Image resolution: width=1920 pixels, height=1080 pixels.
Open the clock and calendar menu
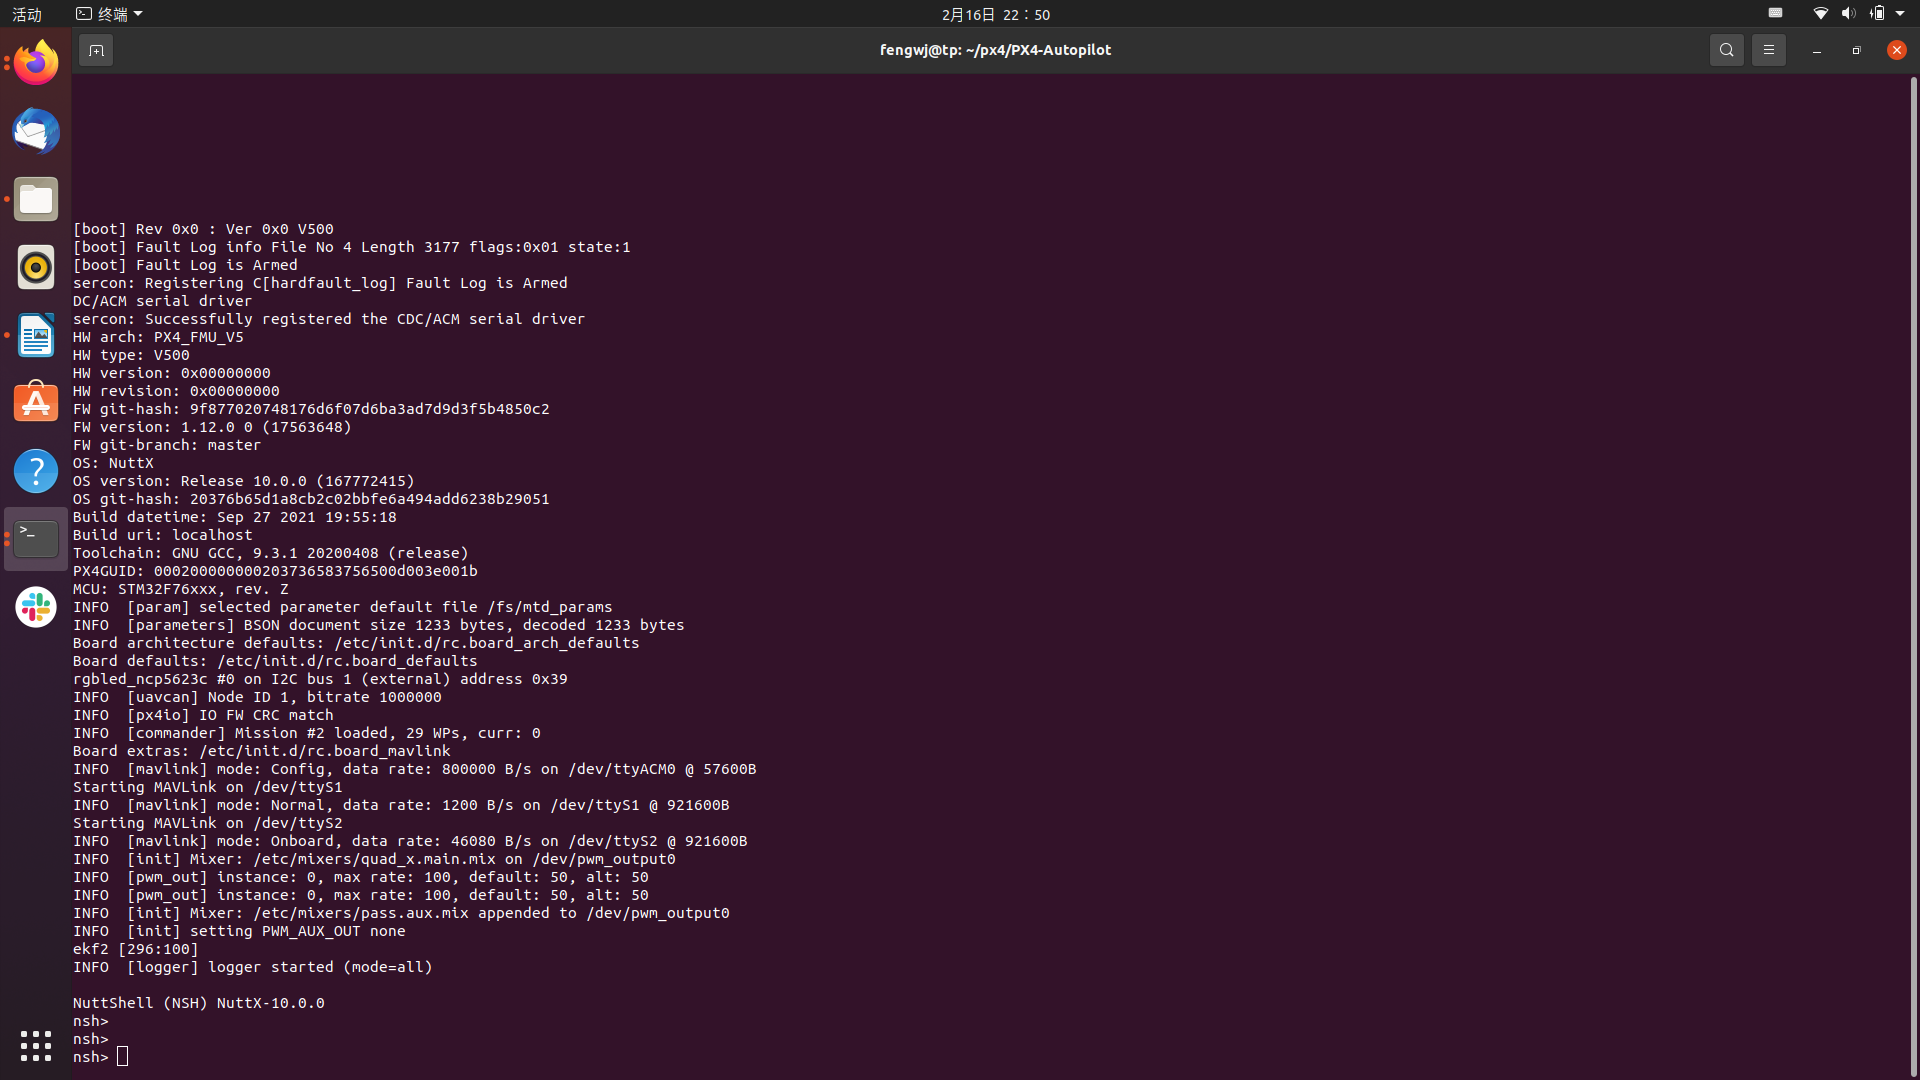pyautogui.click(x=995, y=14)
